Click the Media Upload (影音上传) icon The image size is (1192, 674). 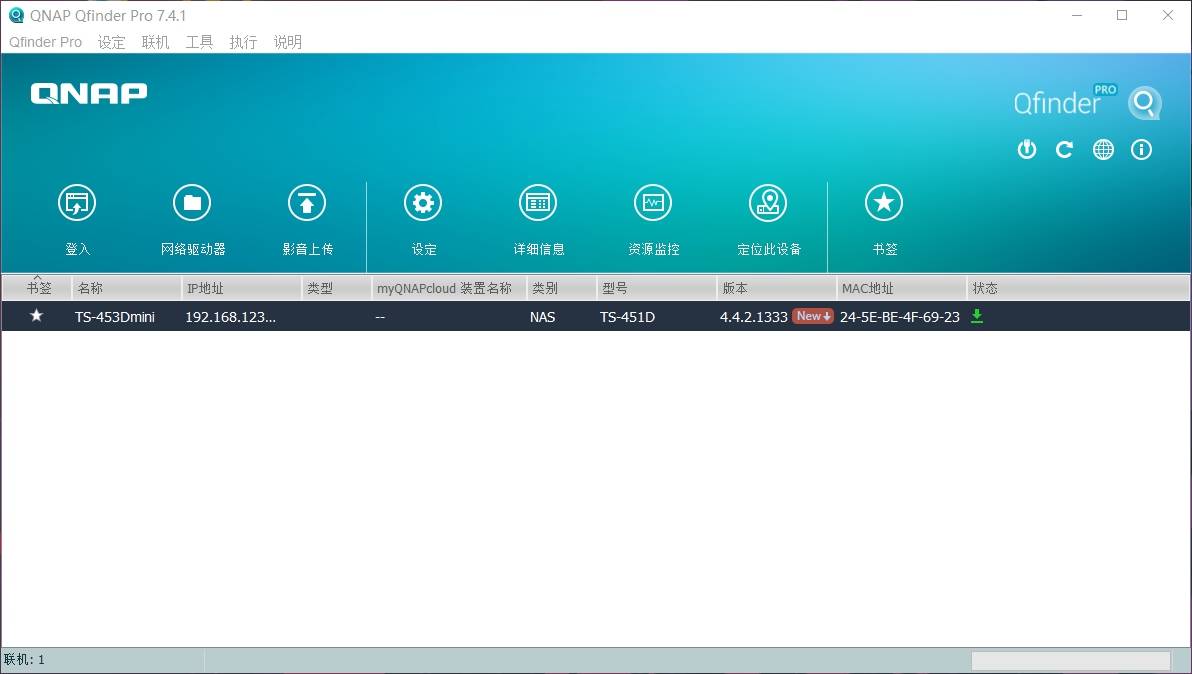click(x=307, y=203)
